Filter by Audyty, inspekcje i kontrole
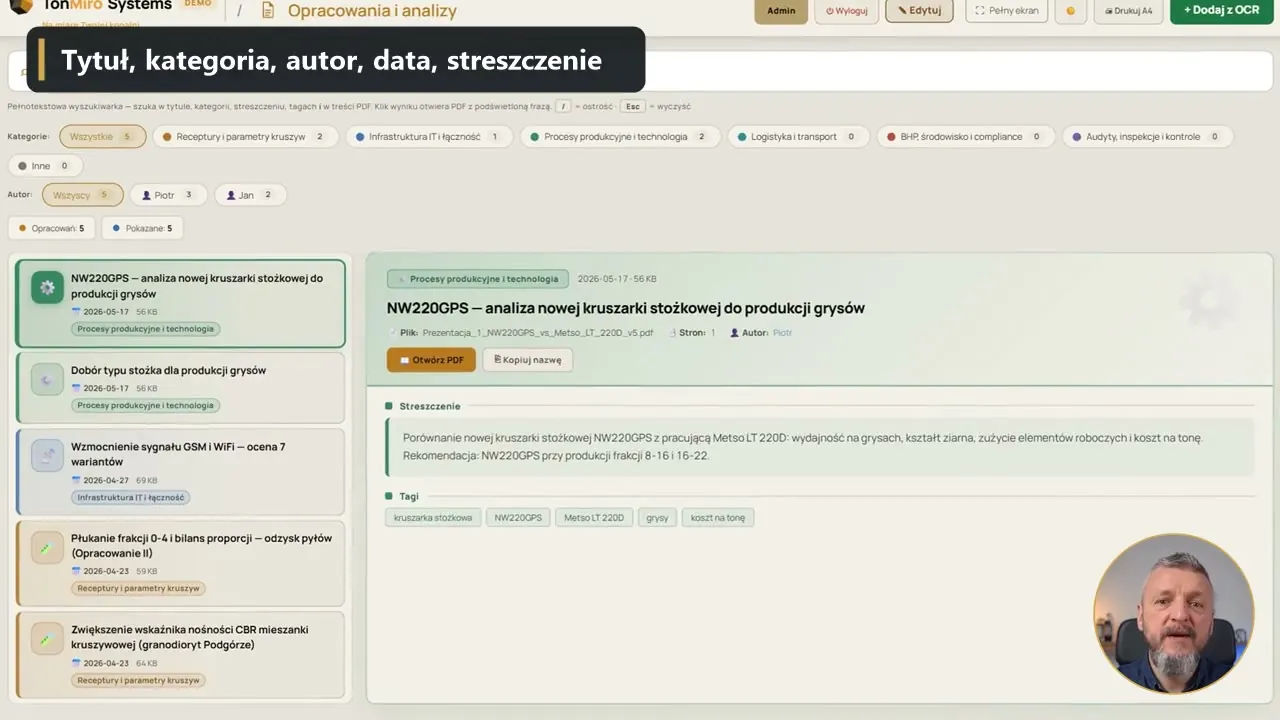This screenshot has height=720, width=1280. (1147, 137)
